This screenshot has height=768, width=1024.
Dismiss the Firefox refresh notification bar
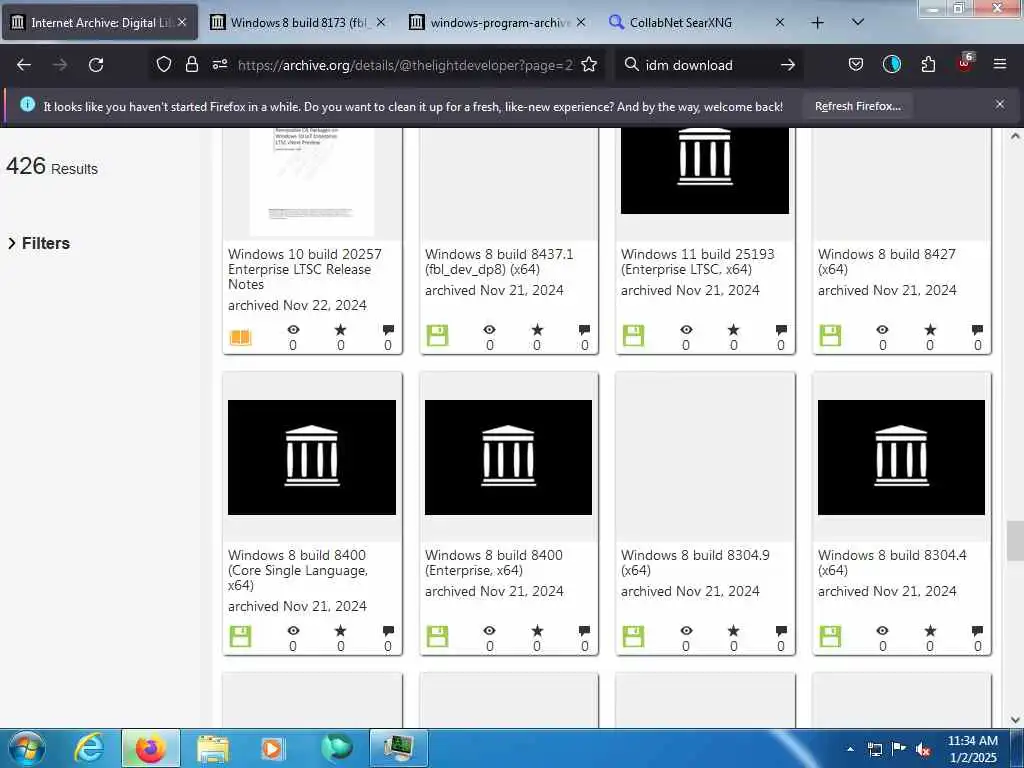coord(1000,104)
